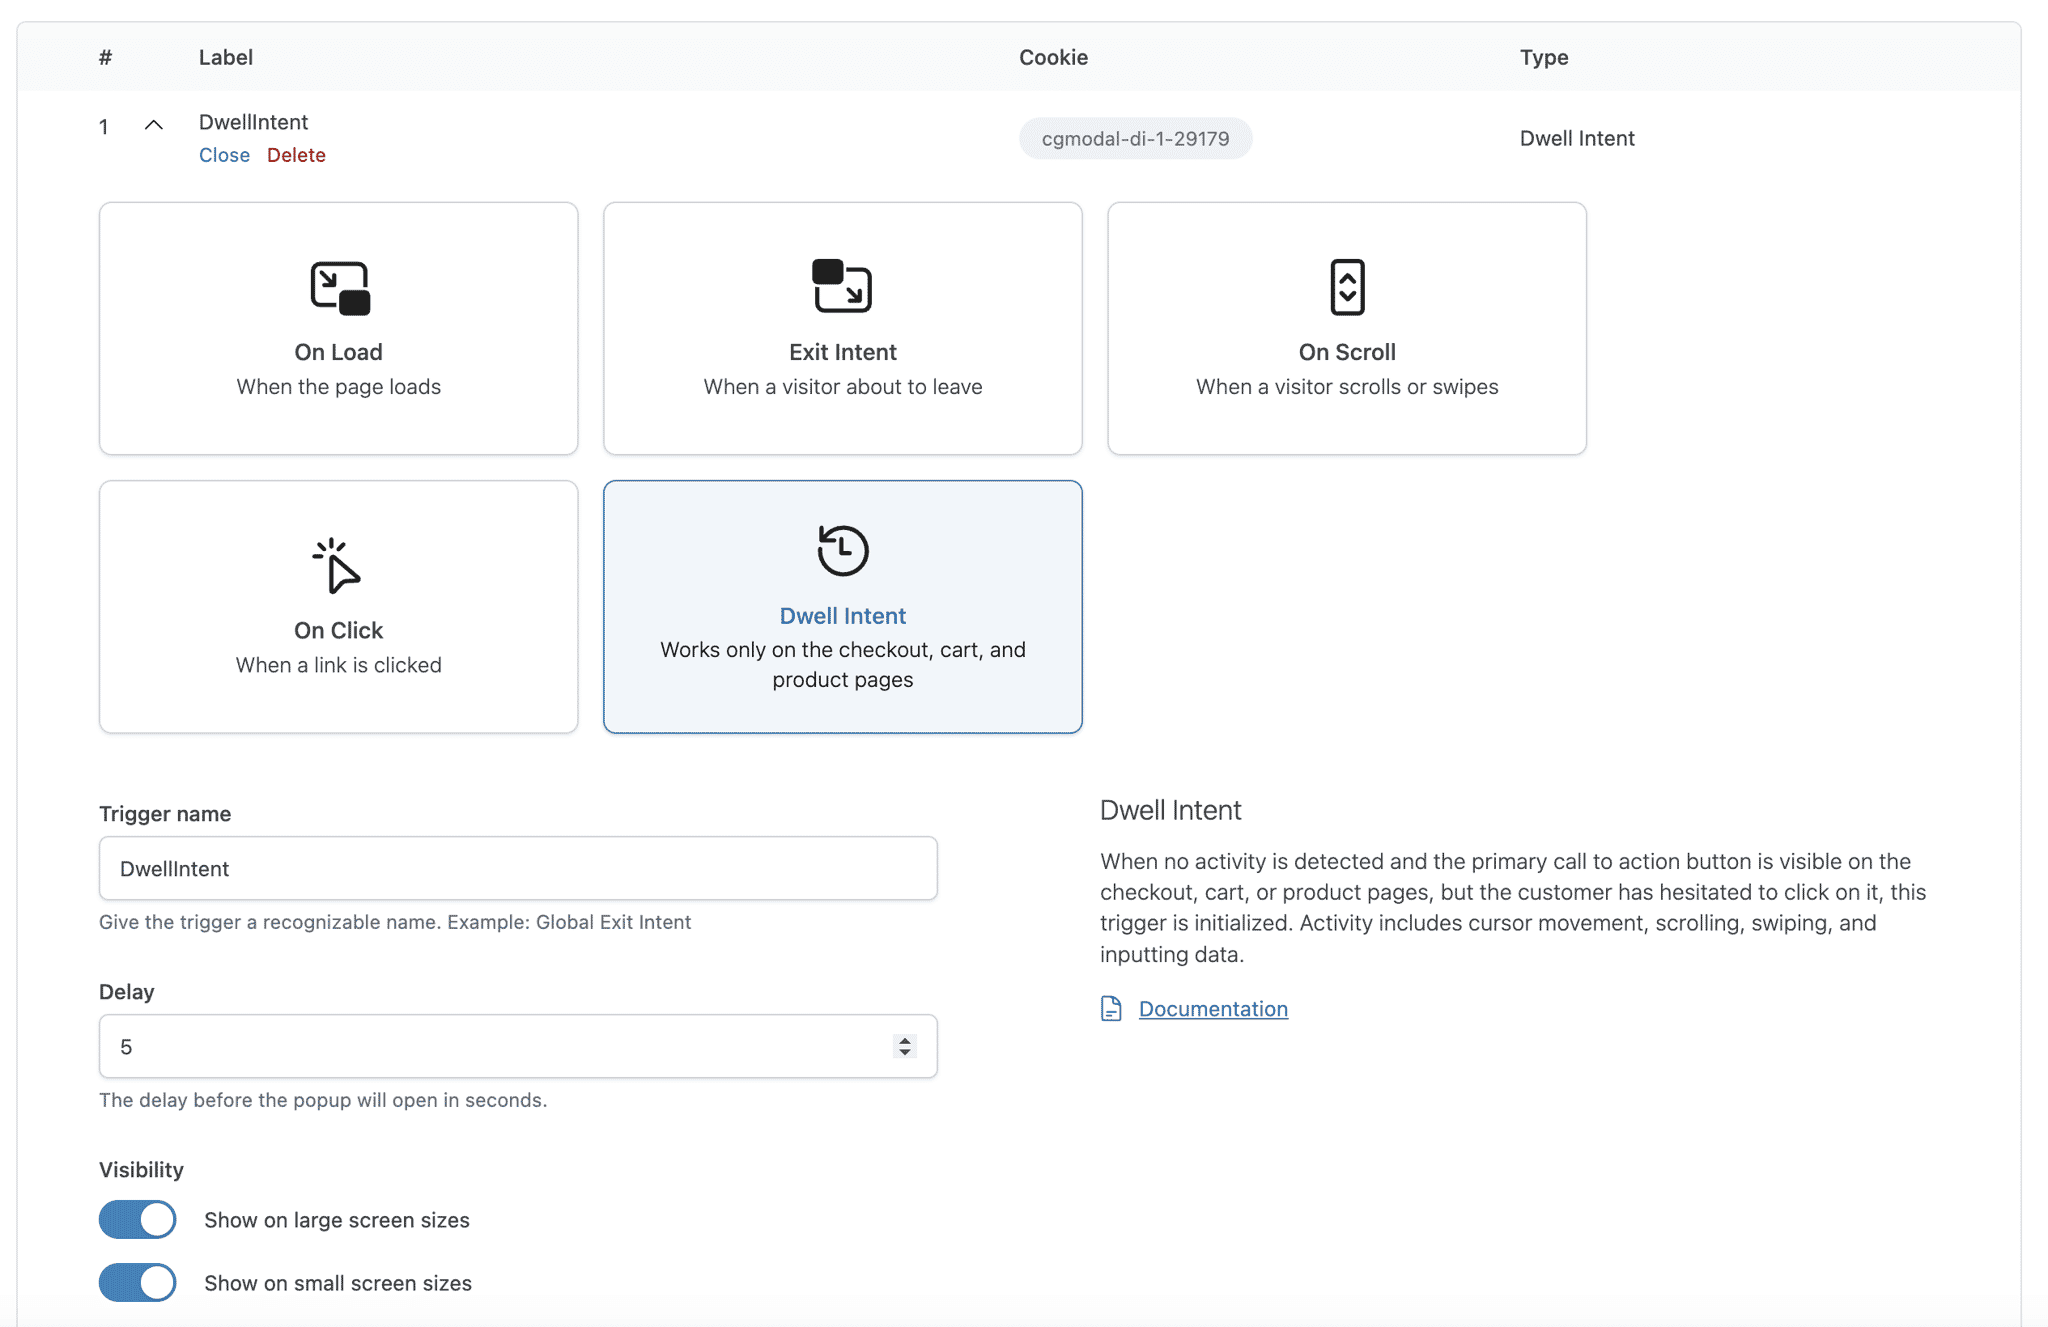Click the Visibility section label
This screenshot has height=1327, width=2048.
141,1170
